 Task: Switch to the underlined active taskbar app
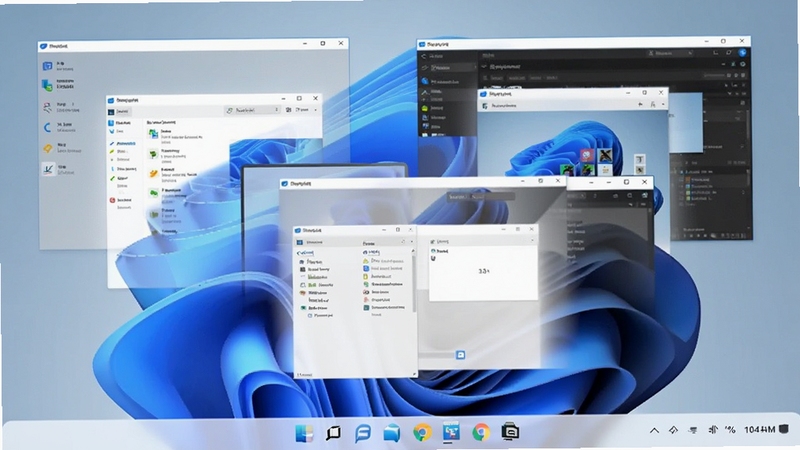pyautogui.click(x=451, y=432)
